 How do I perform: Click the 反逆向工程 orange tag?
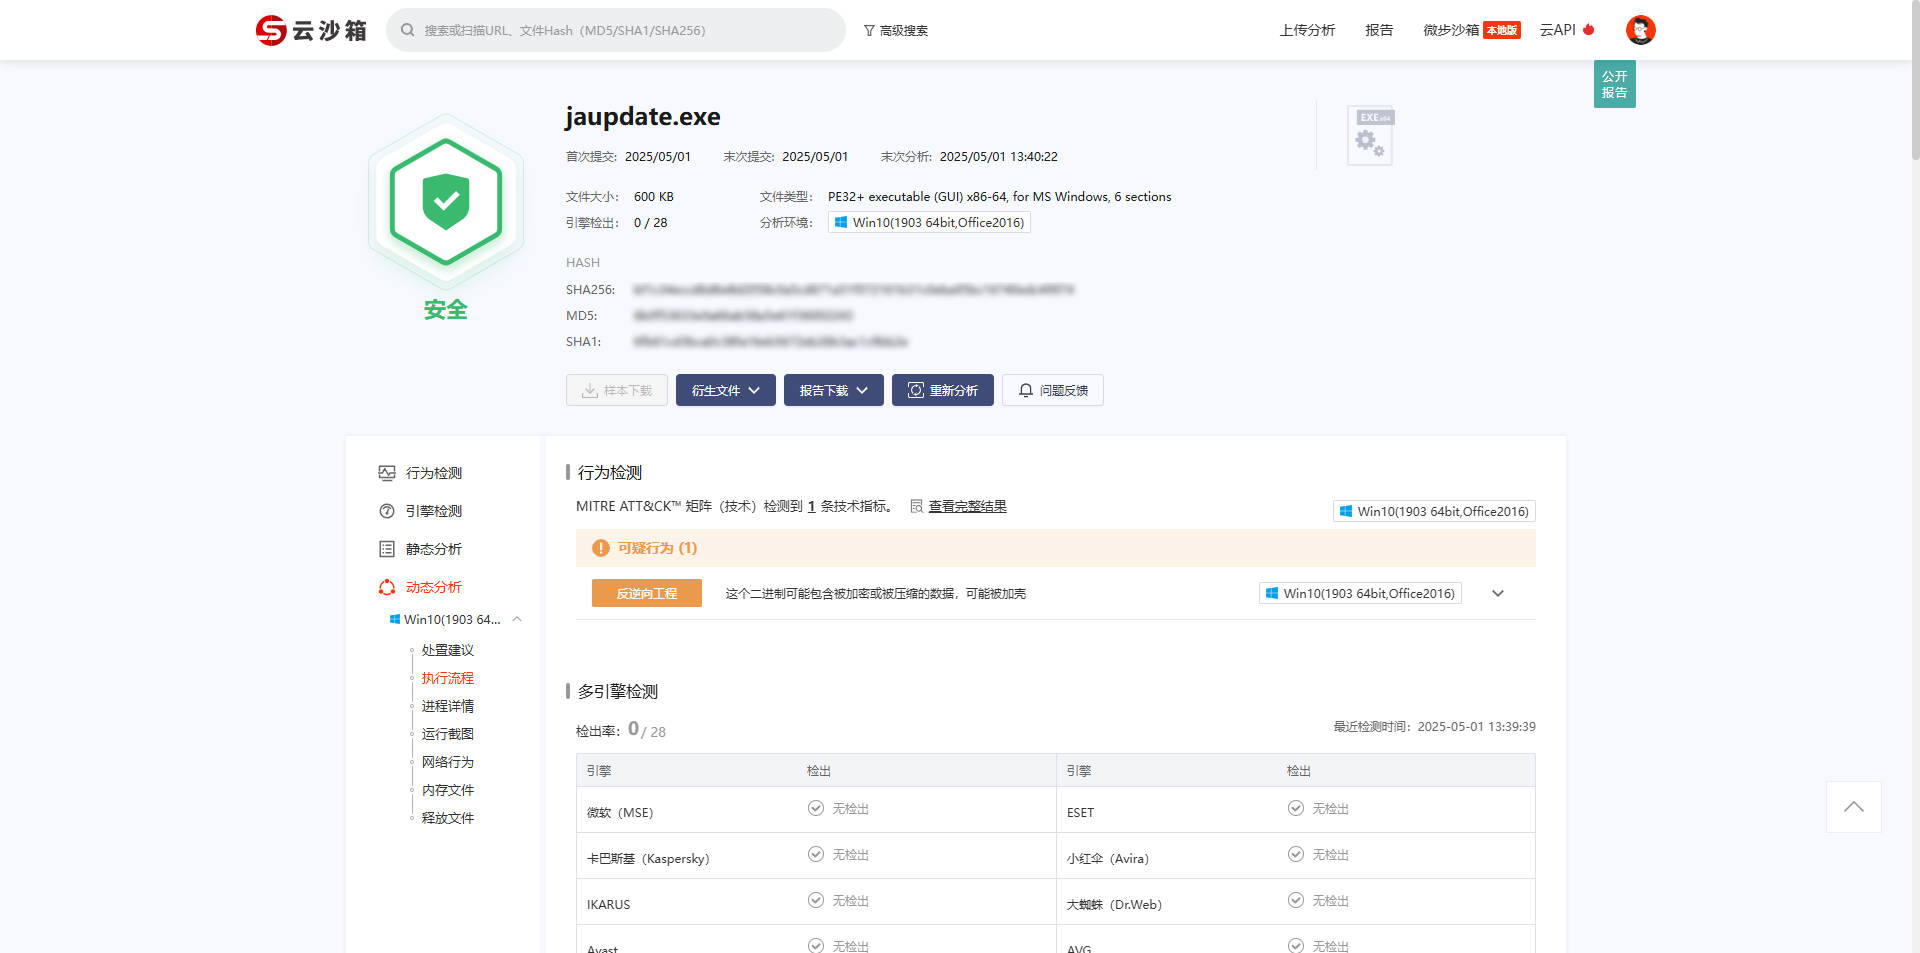pyautogui.click(x=647, y=593)
